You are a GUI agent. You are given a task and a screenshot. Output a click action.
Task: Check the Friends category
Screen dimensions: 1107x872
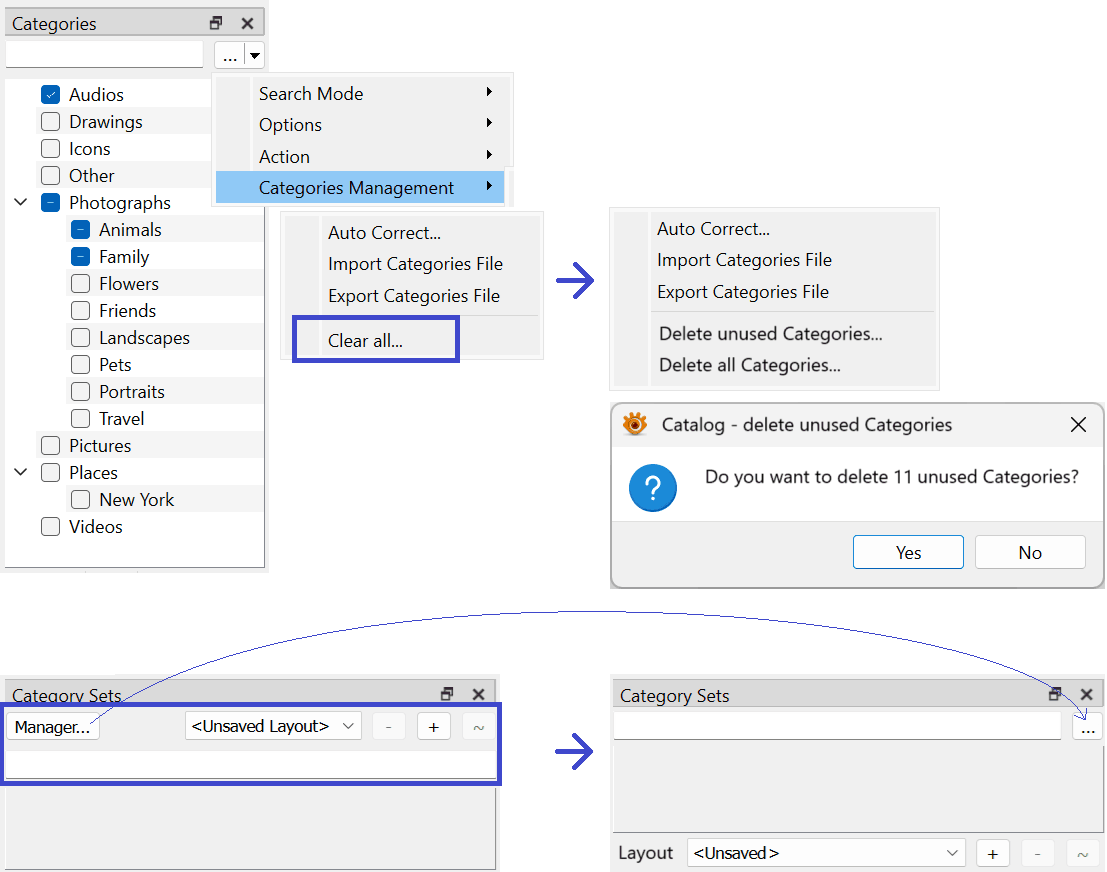tap(80, 311)
